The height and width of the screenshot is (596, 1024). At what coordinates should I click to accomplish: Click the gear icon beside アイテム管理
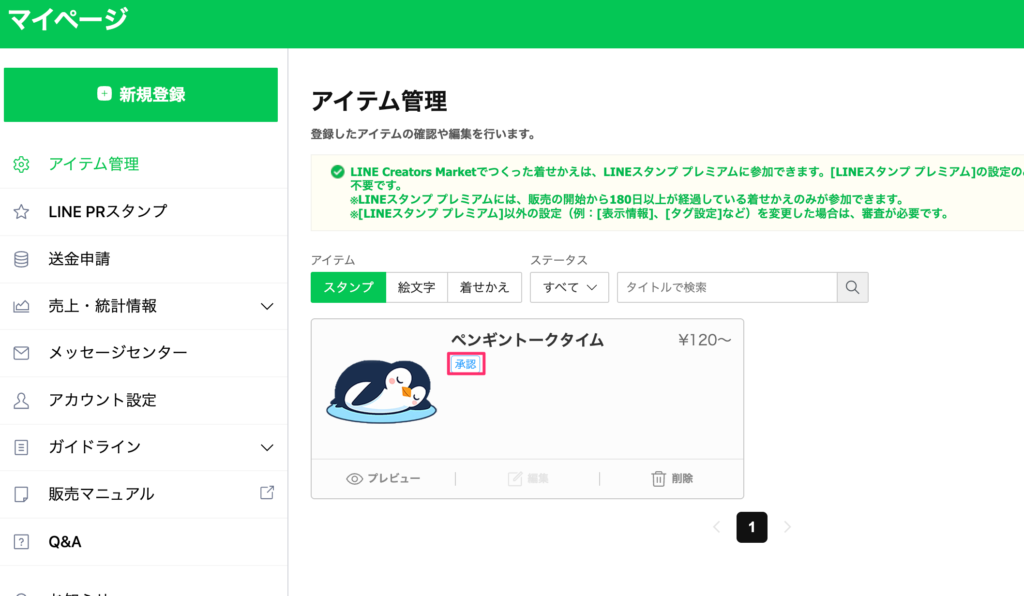click(21, 165)
